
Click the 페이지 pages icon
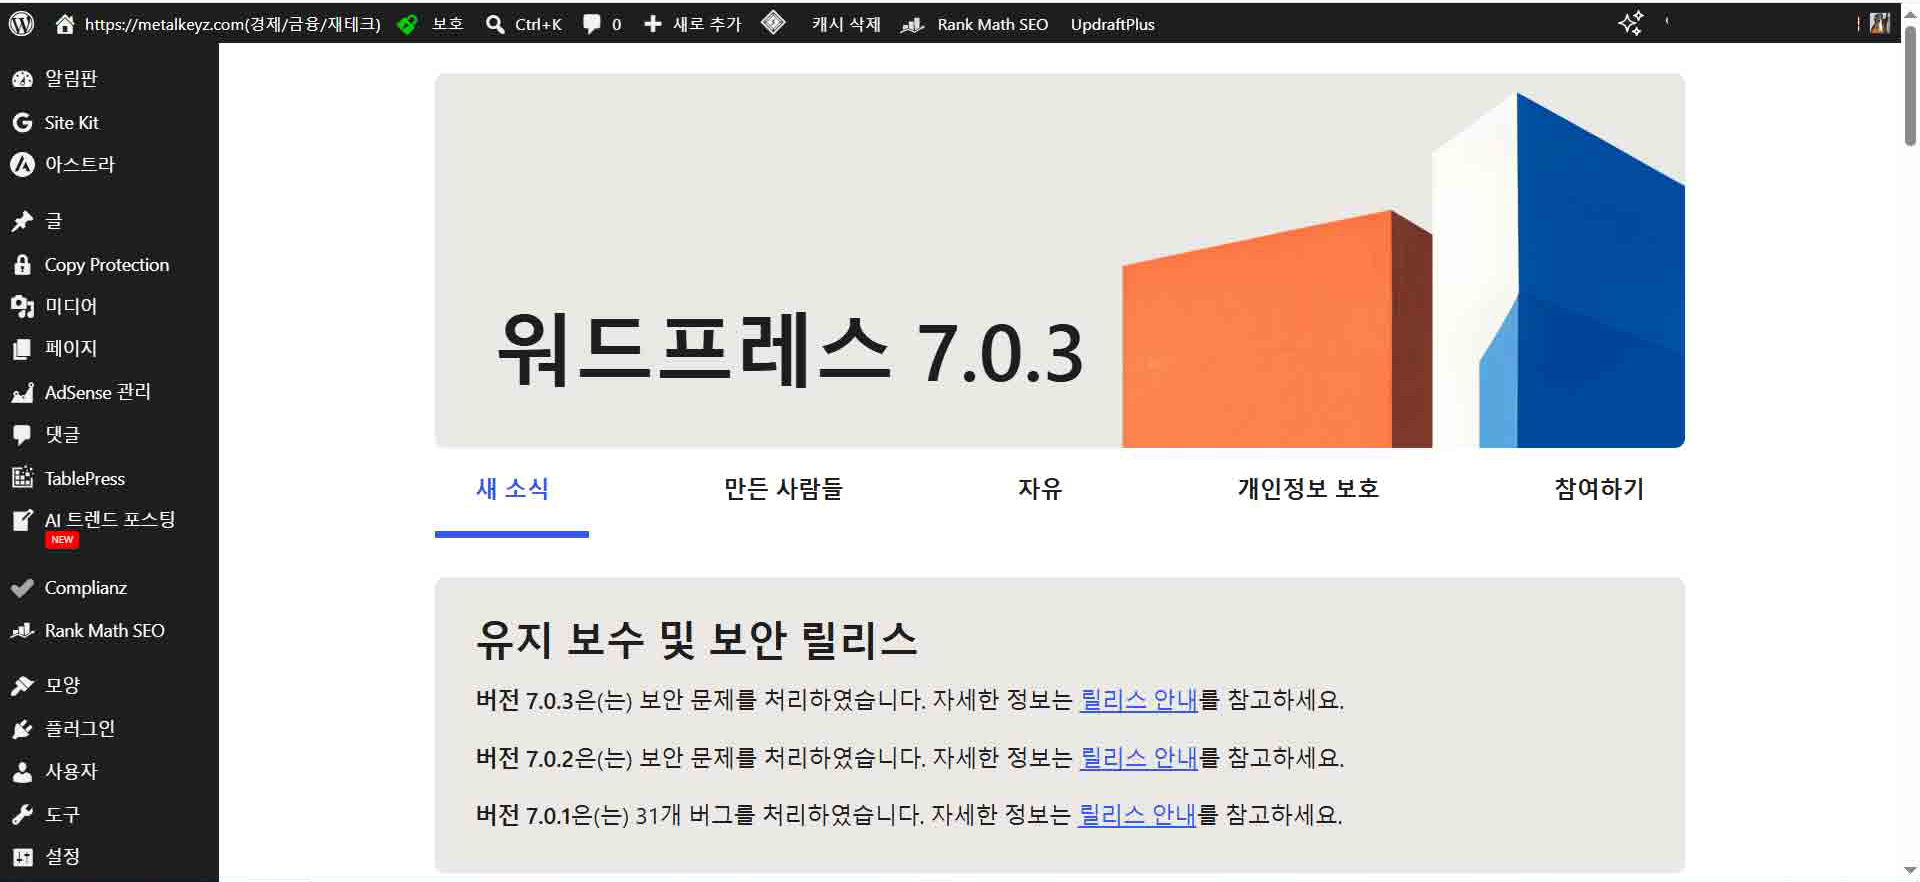point(22,349)
